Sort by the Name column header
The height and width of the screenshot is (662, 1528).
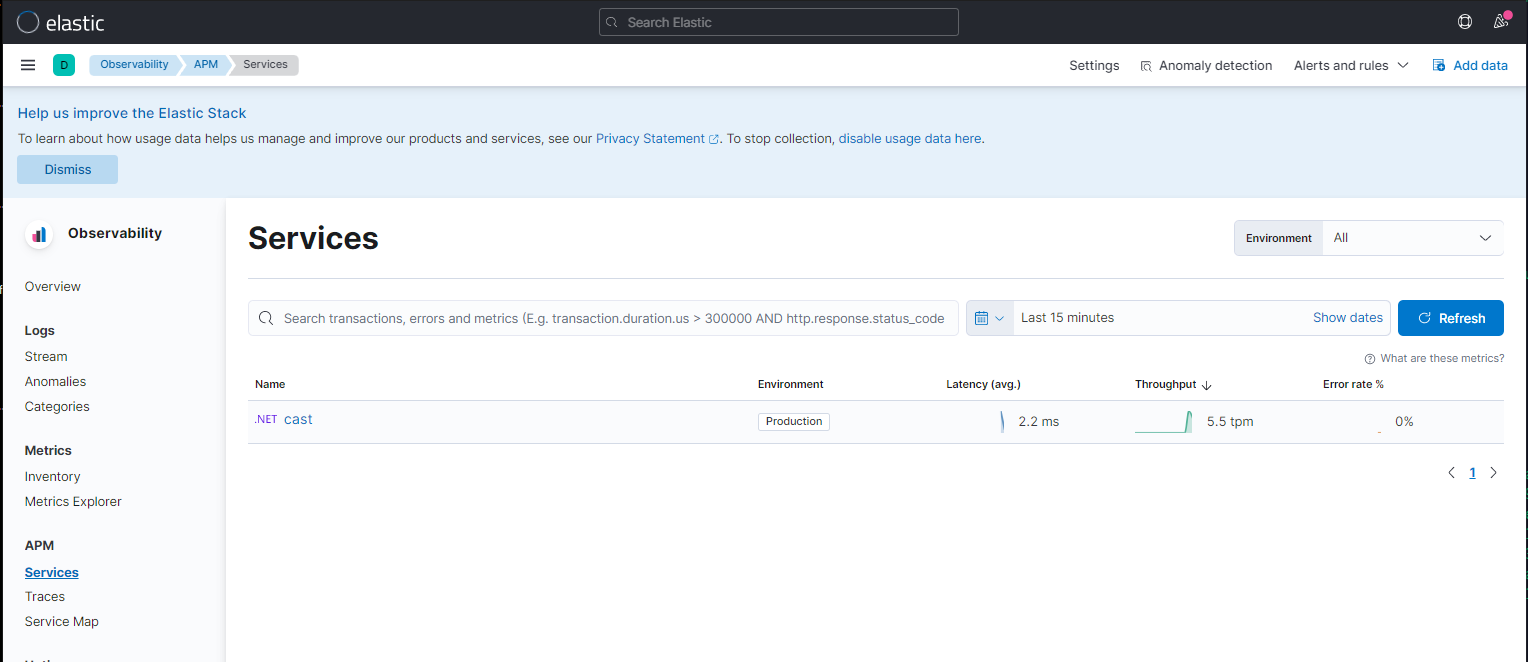click(270, 385)
